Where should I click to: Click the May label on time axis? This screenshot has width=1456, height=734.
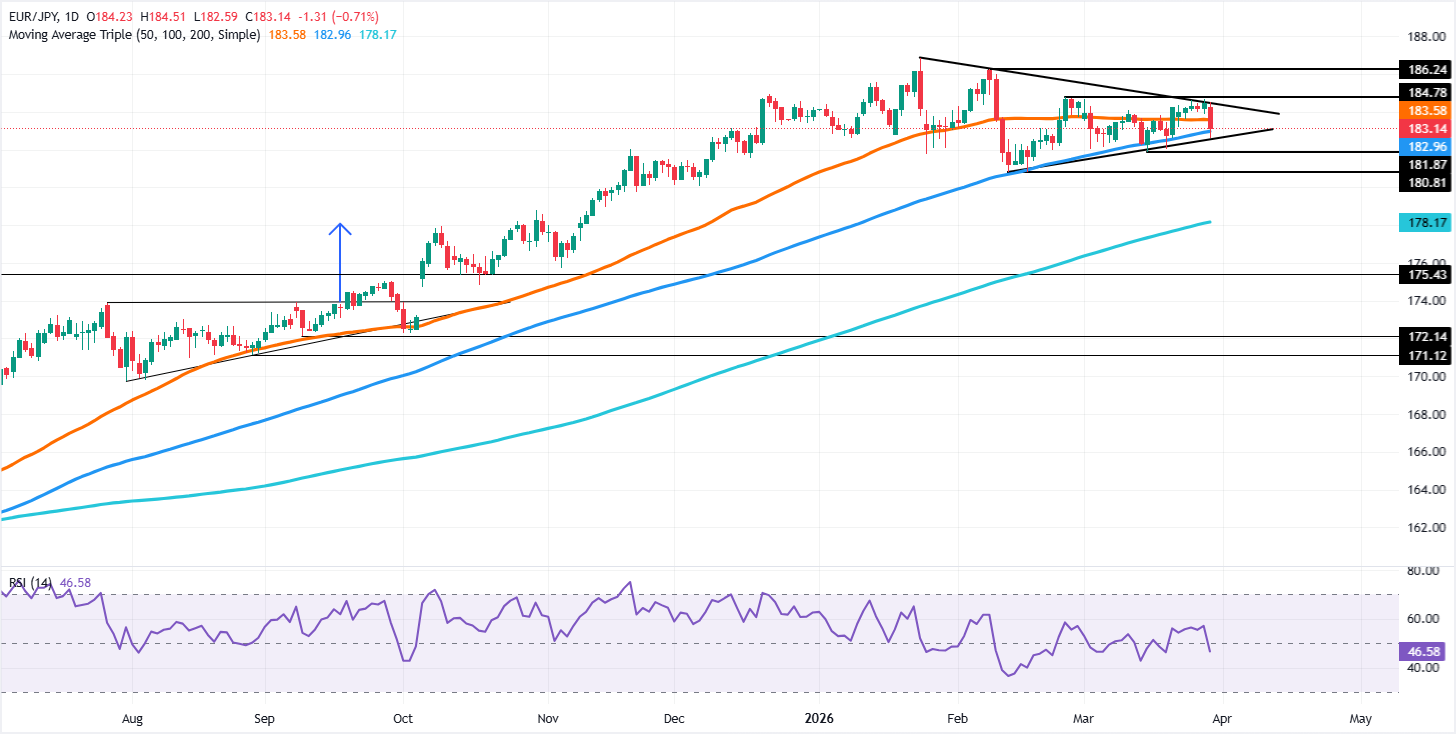pyautogui.click(x=1359, y=718)
